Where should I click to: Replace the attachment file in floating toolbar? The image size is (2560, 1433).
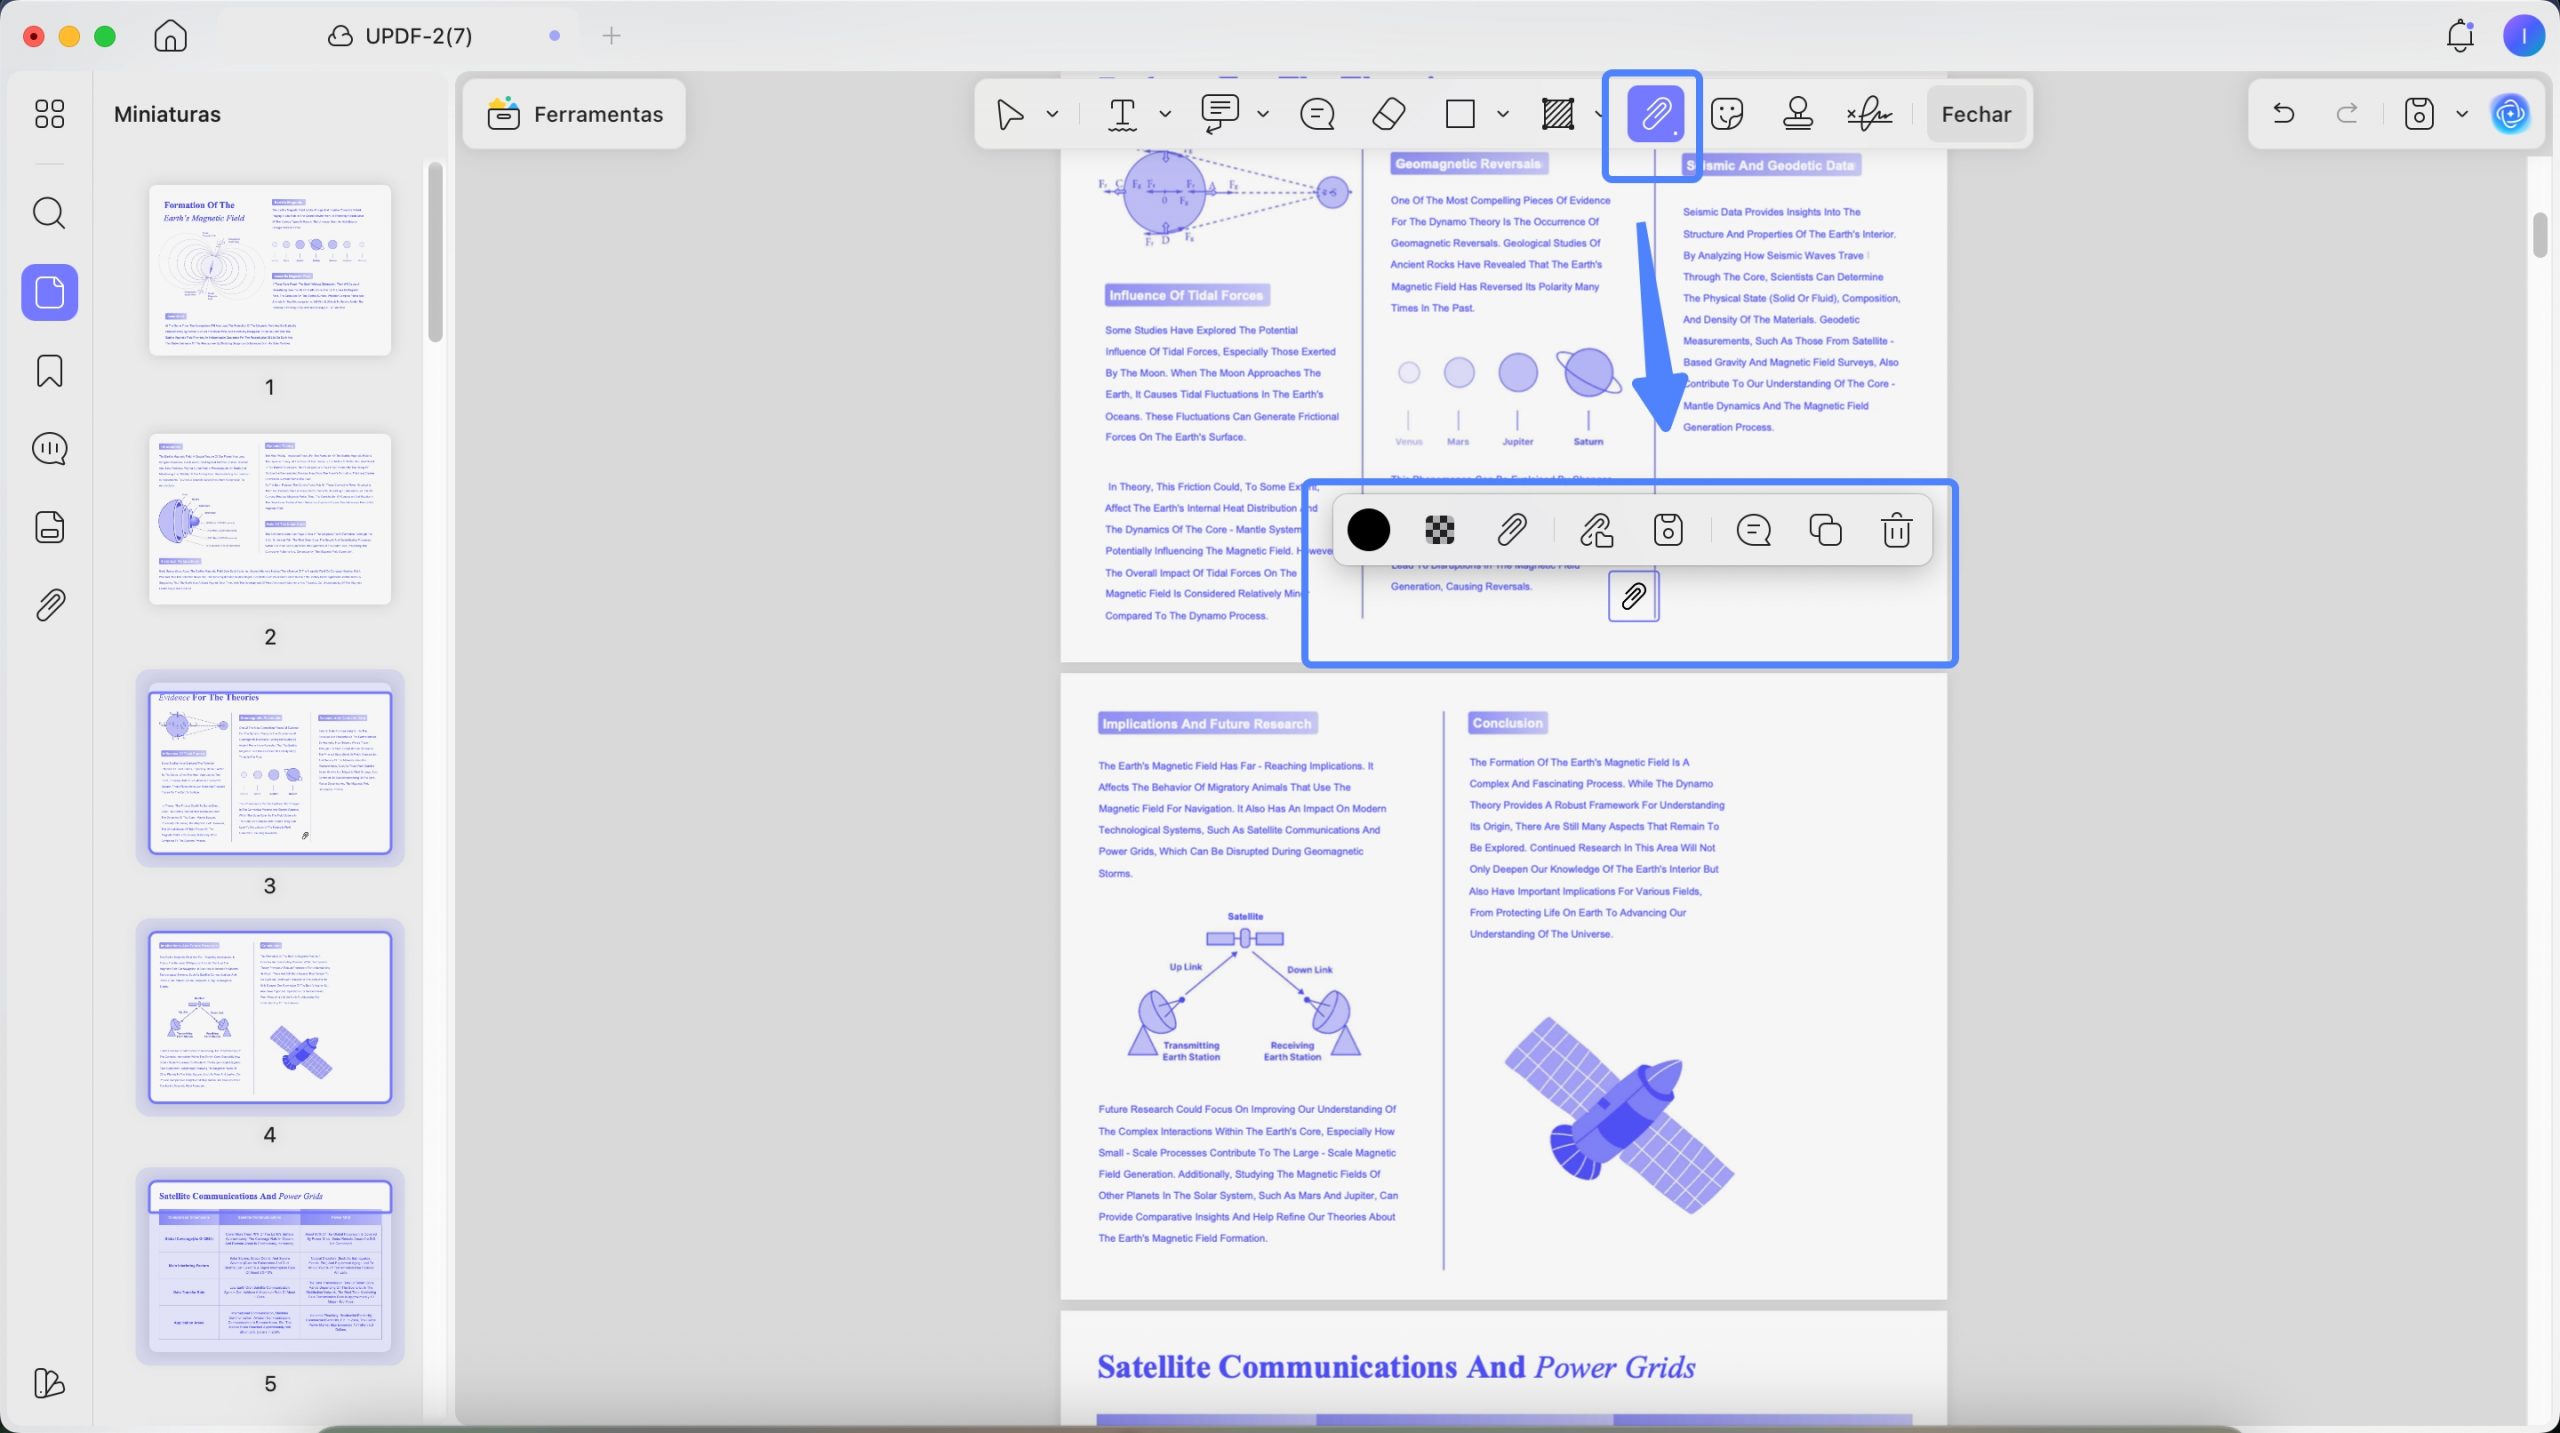click(x=1596, y=530)
